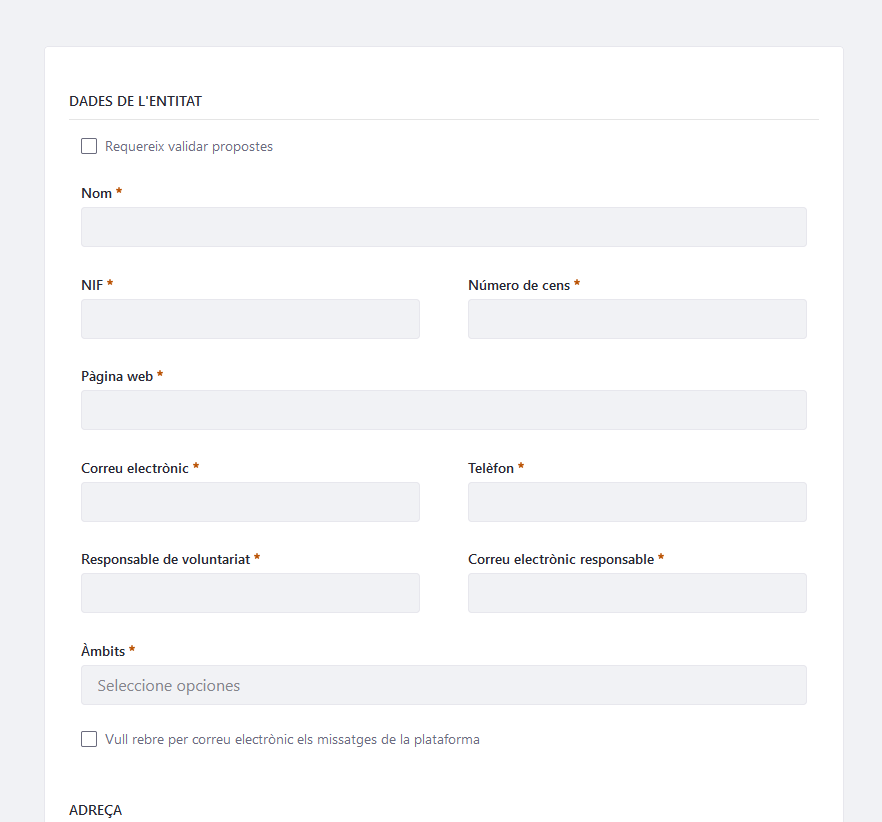The width and height of the screenshot is (882, 822).
Task: Open the Àmbits Seleccione opciones dropdown
Action: click(x=444, y=685)
